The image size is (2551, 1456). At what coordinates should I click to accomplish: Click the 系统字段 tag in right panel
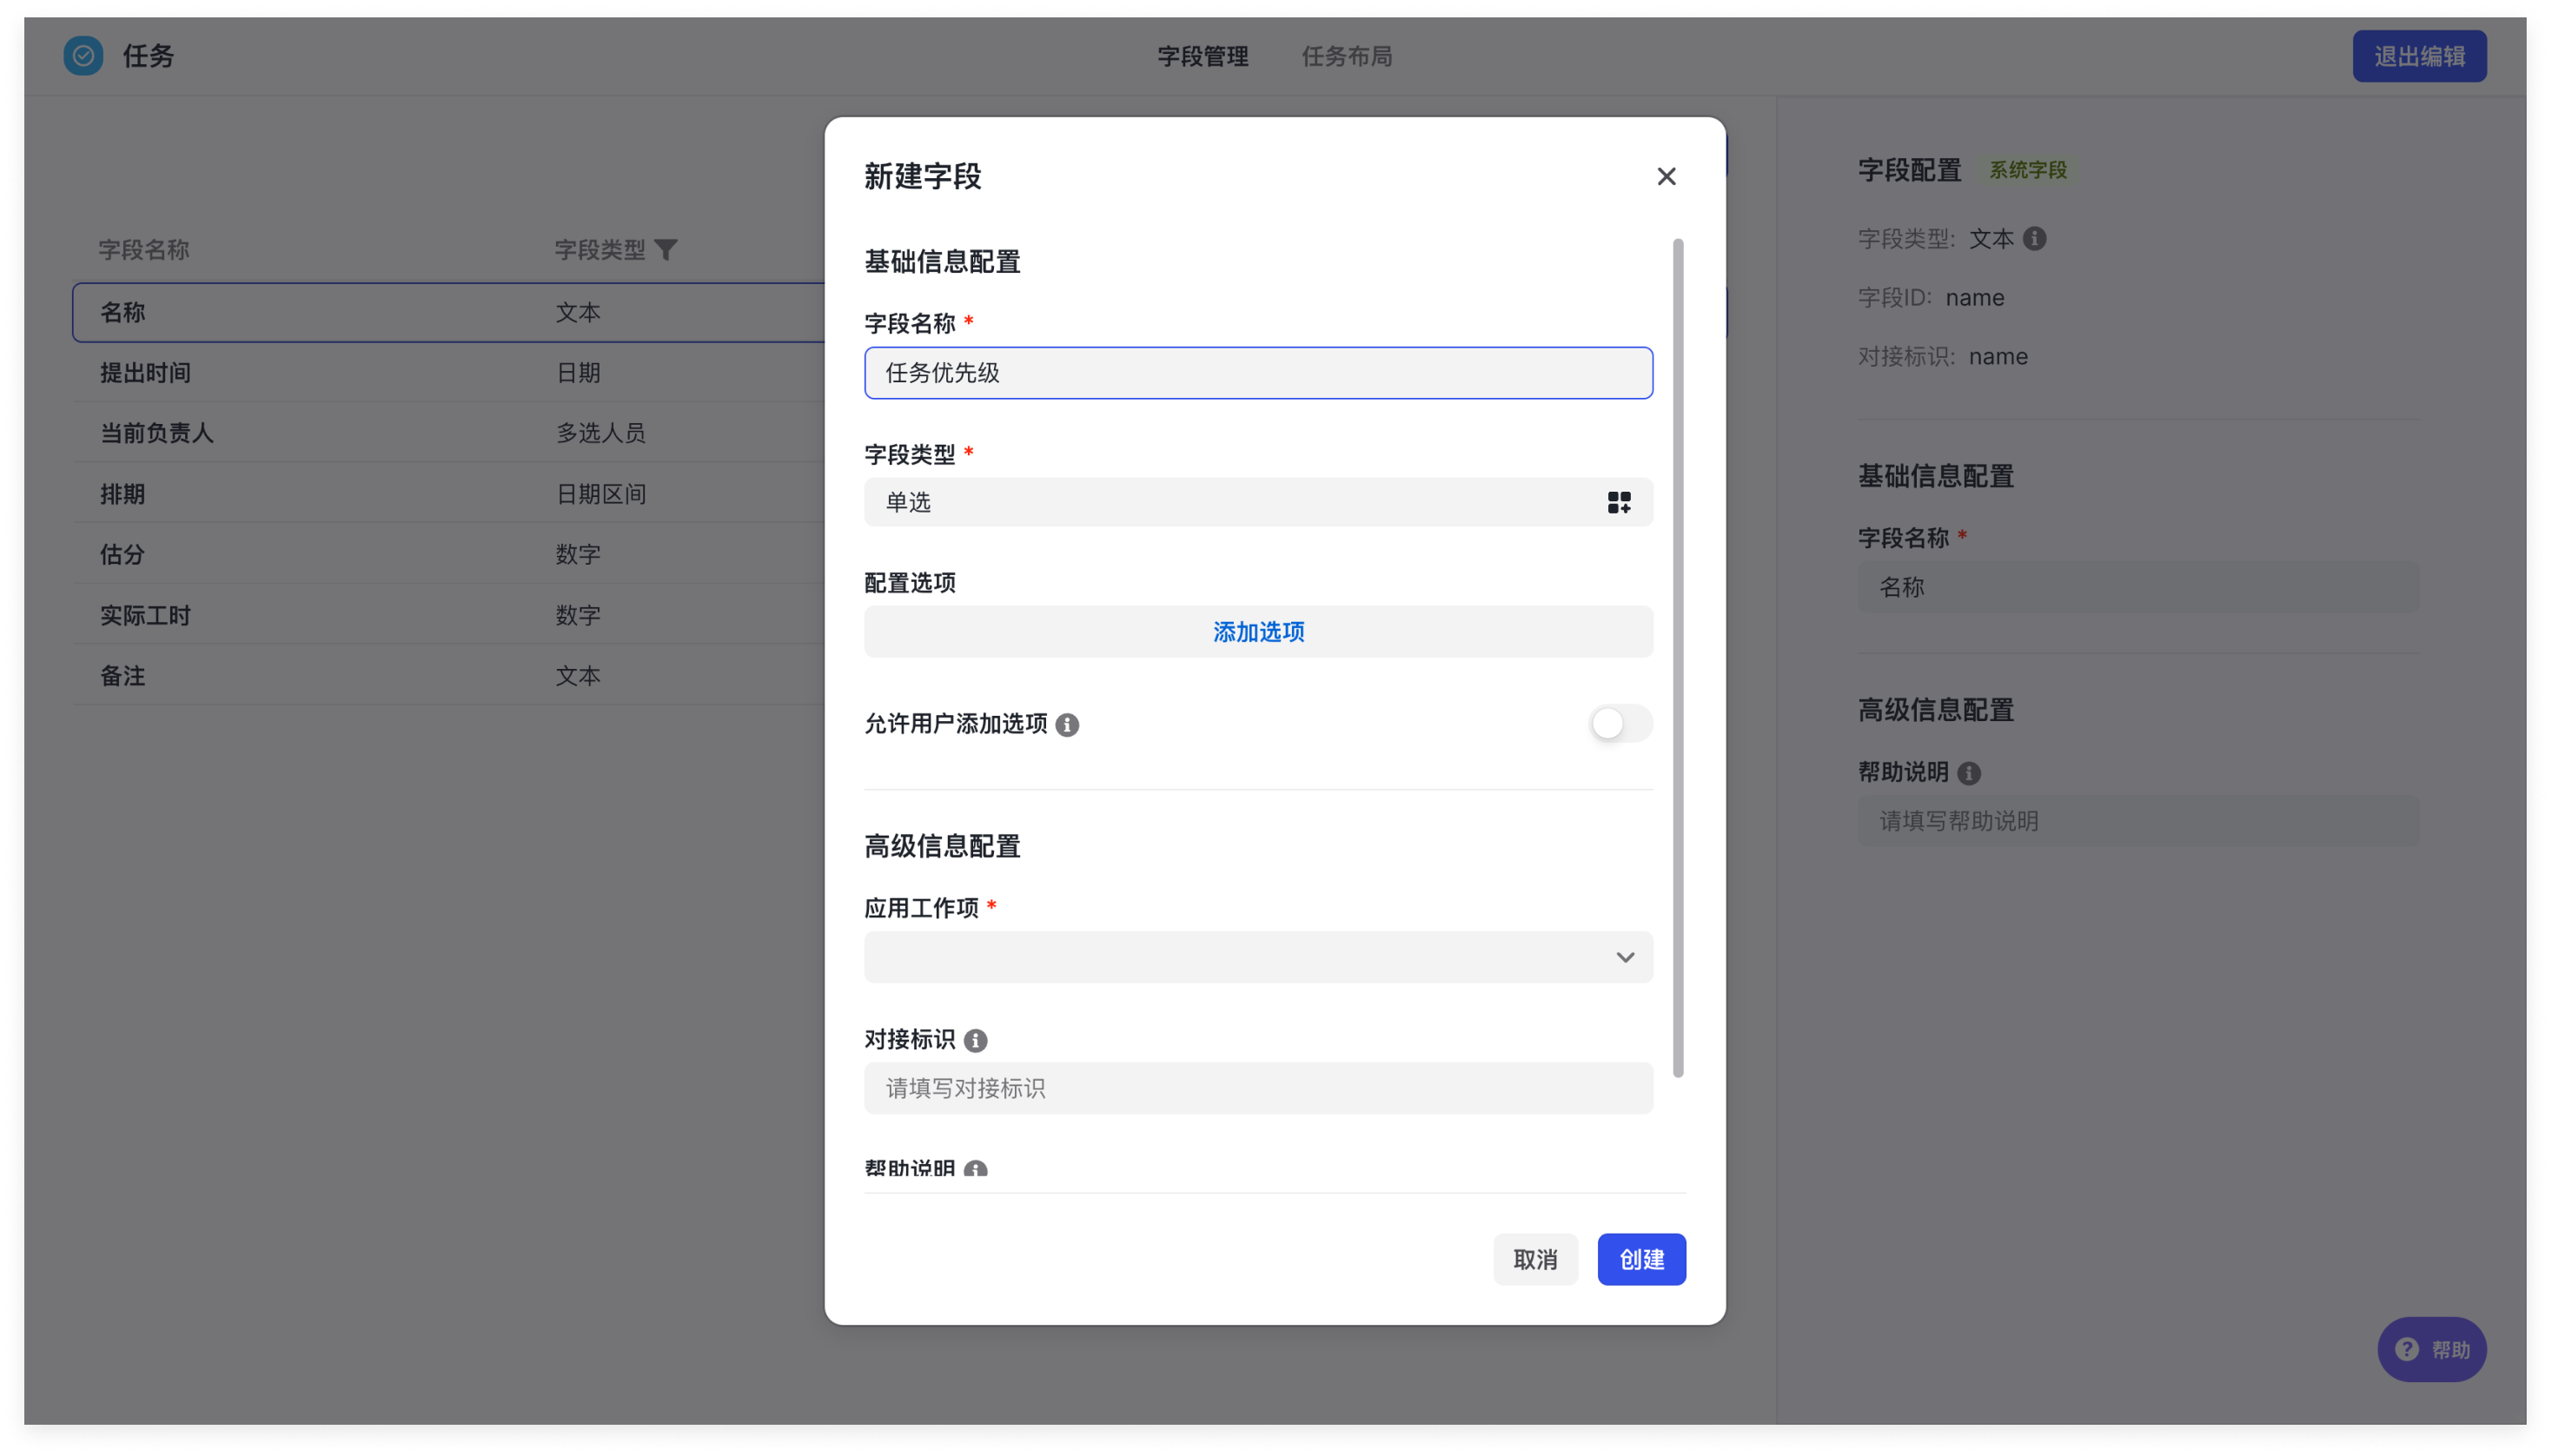pos(2027,170)
